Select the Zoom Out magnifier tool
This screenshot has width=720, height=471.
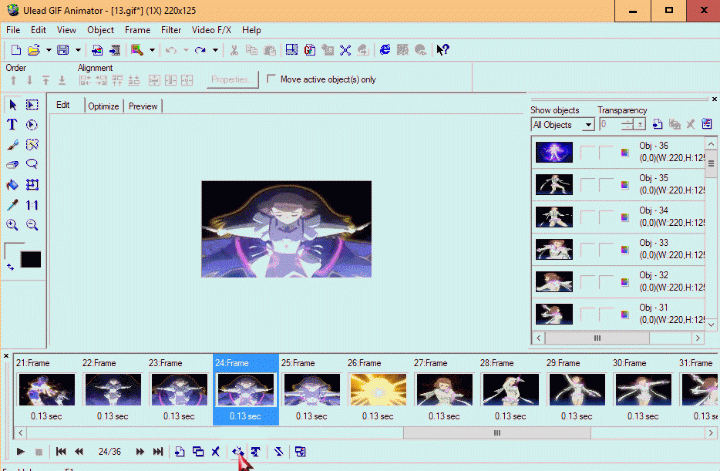point(32,225)
